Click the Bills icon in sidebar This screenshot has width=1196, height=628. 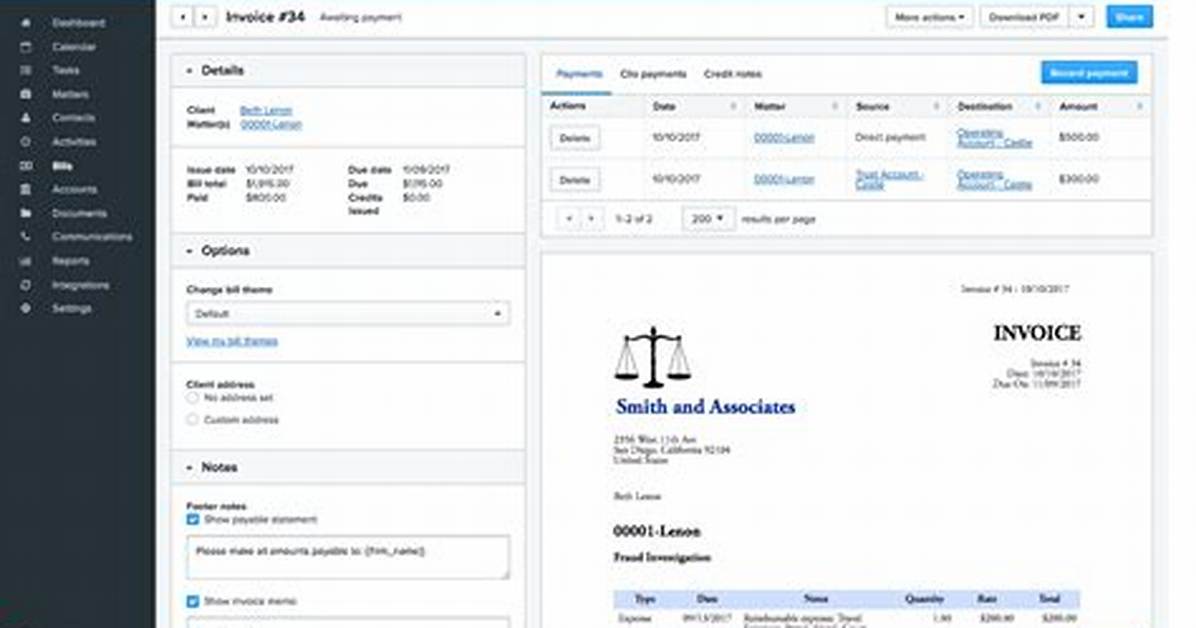(26, 166)
